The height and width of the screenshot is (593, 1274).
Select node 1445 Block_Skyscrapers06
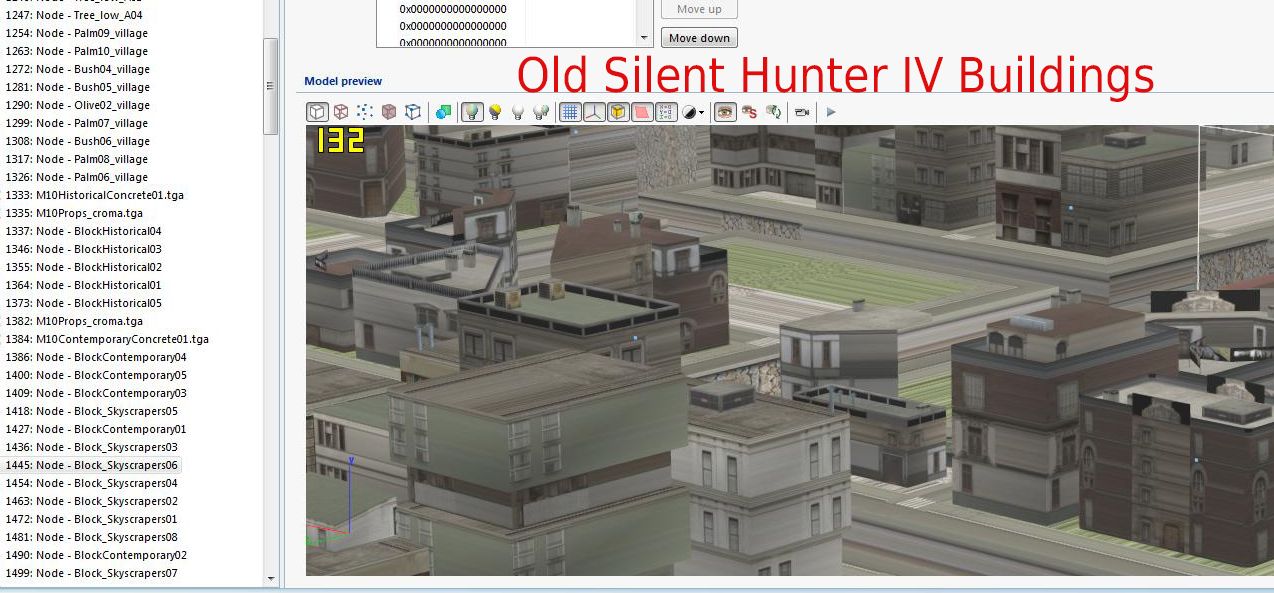coord(92,465)
